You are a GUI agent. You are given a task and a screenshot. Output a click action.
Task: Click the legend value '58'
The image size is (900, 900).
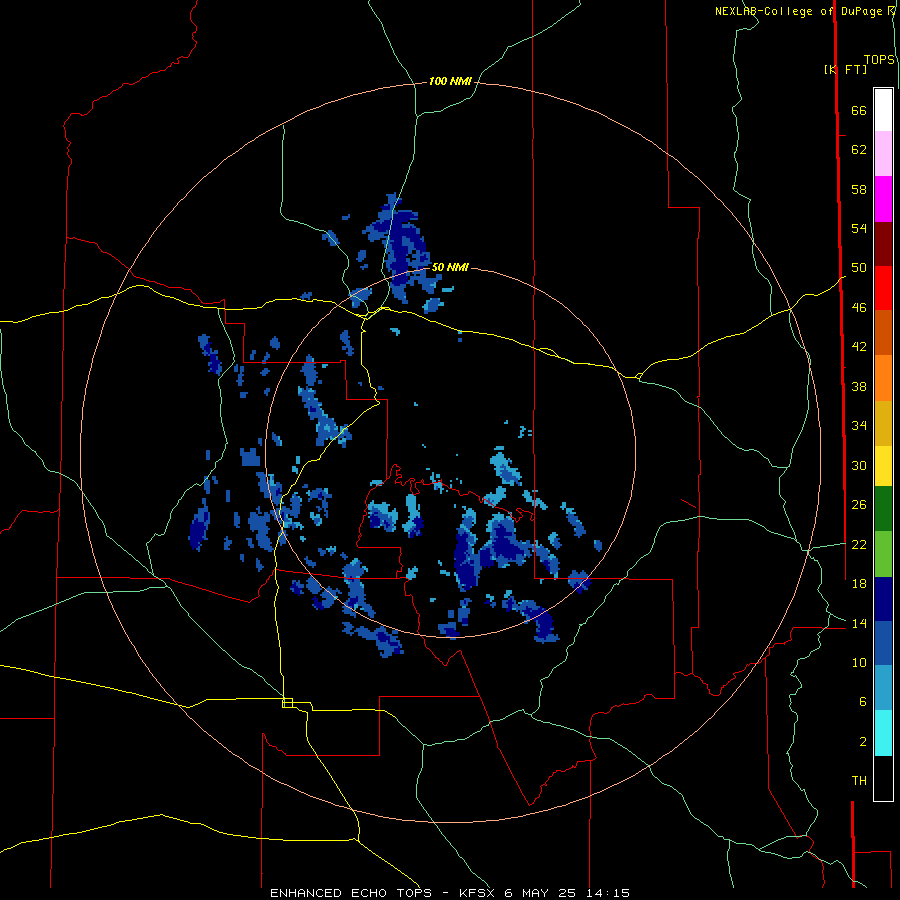[859, 189]
